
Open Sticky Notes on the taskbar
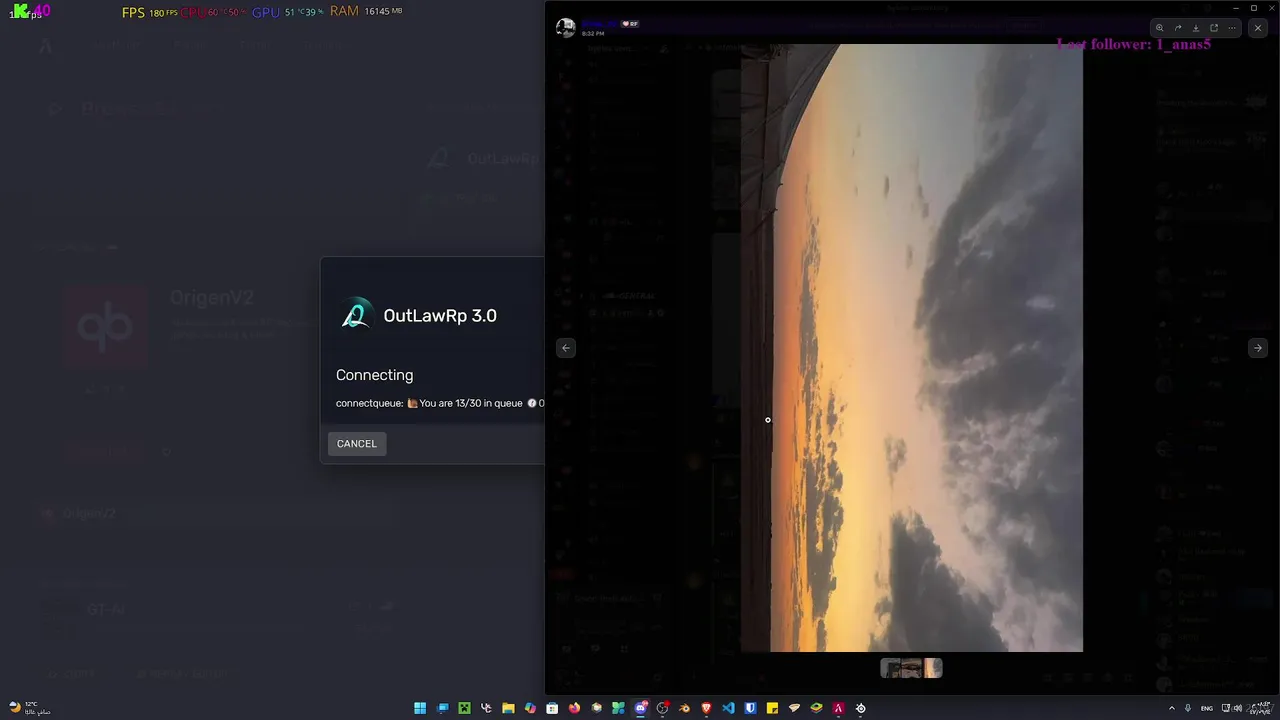tap(772, 708)
